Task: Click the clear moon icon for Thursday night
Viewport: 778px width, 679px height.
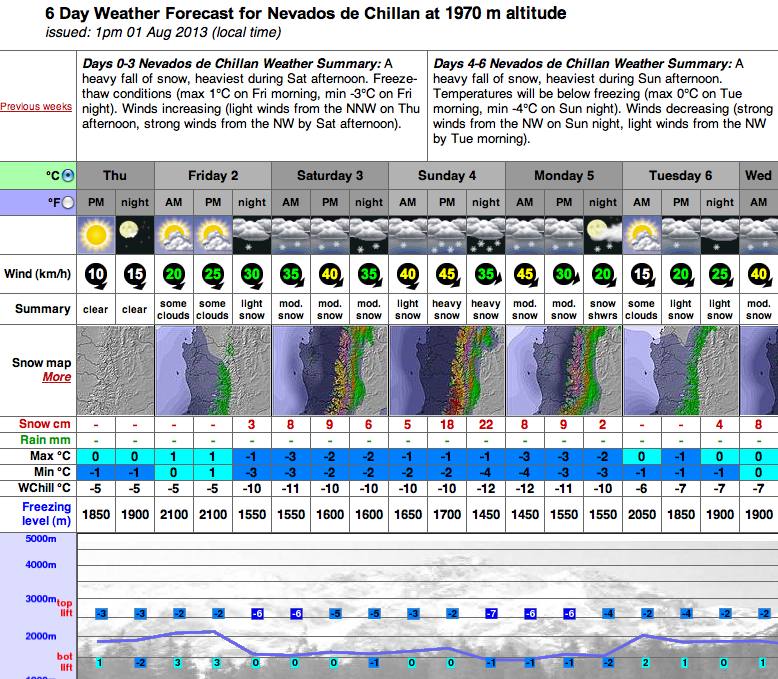Action: [x=134, y=235]
